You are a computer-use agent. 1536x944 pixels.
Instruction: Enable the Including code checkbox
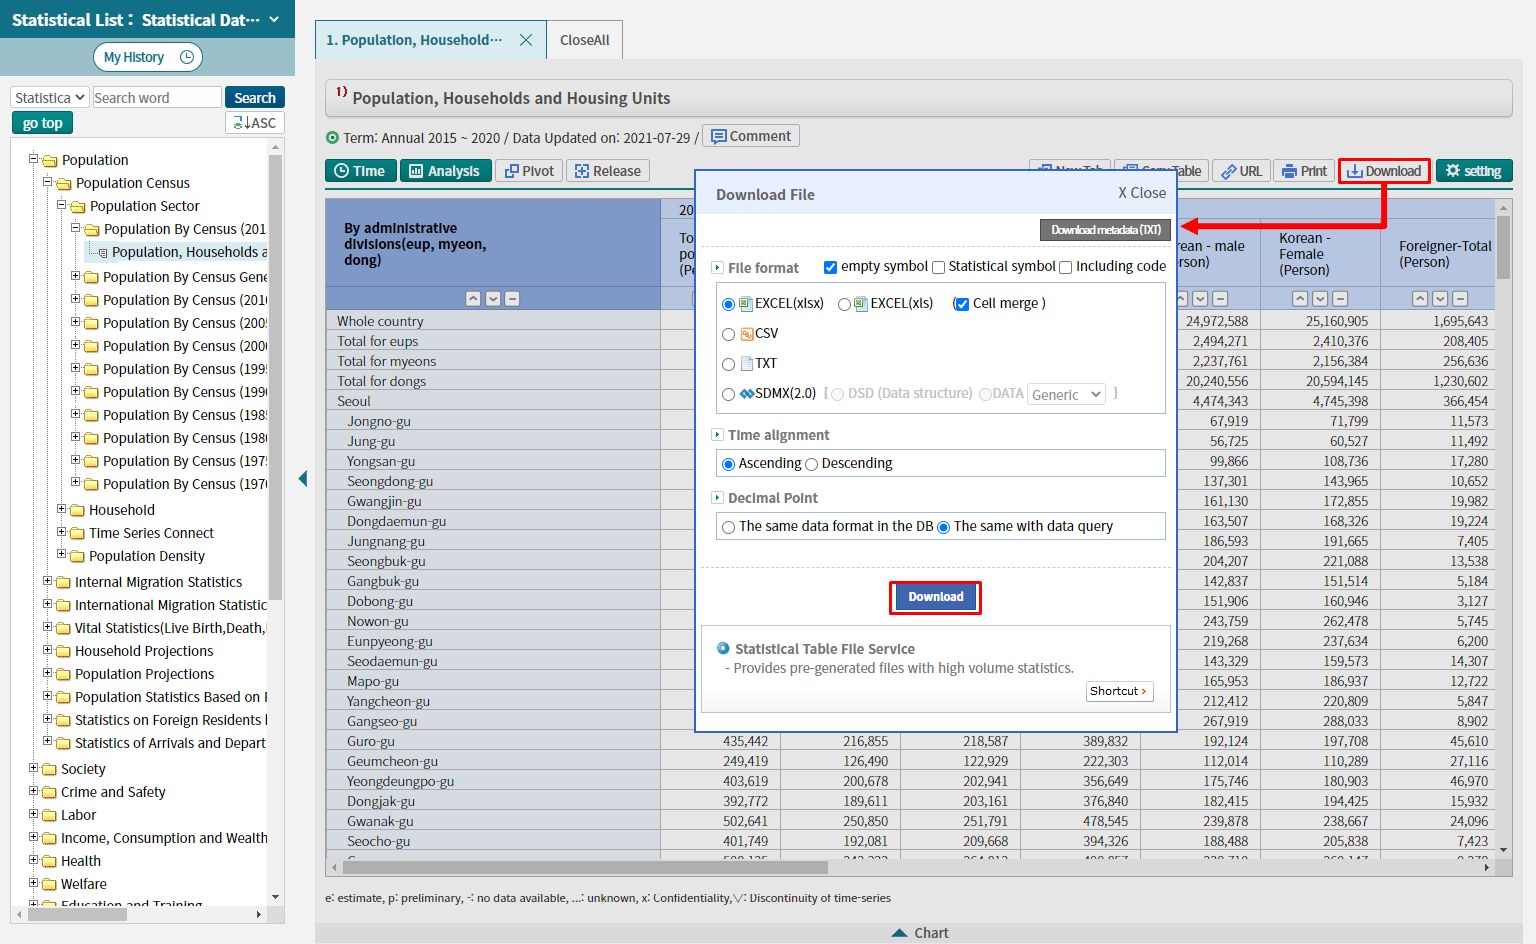point(1065,267)
